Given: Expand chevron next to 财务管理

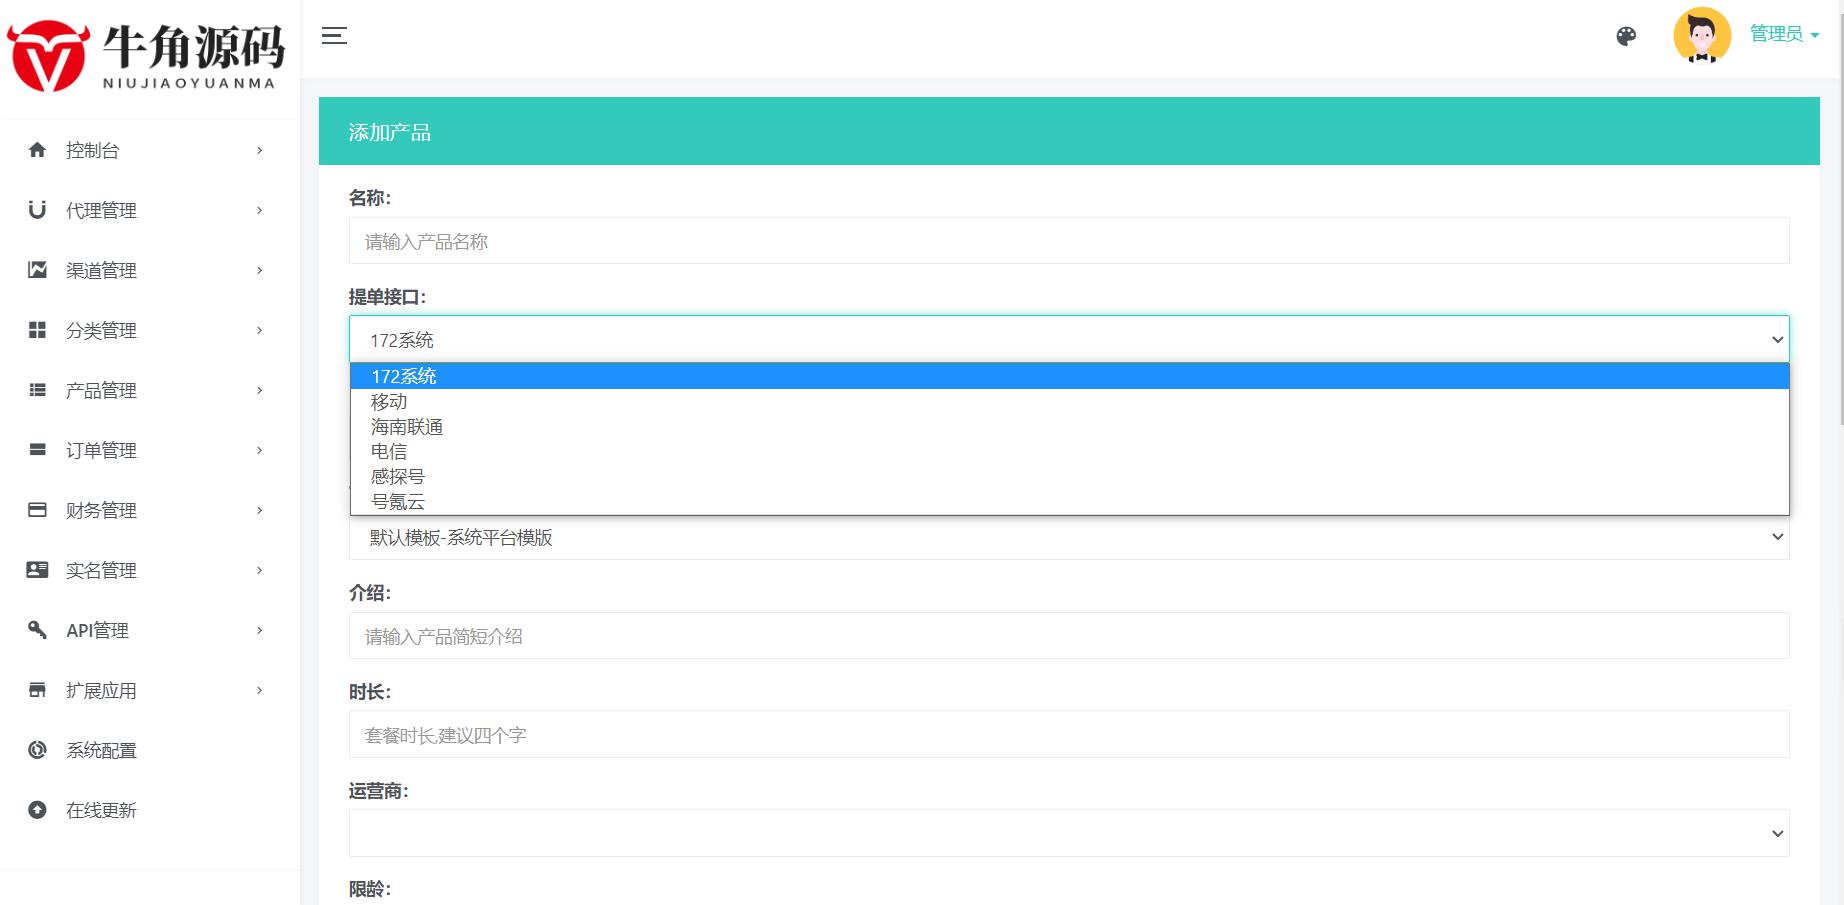Looking at the screenshot, I should (260, 510).
